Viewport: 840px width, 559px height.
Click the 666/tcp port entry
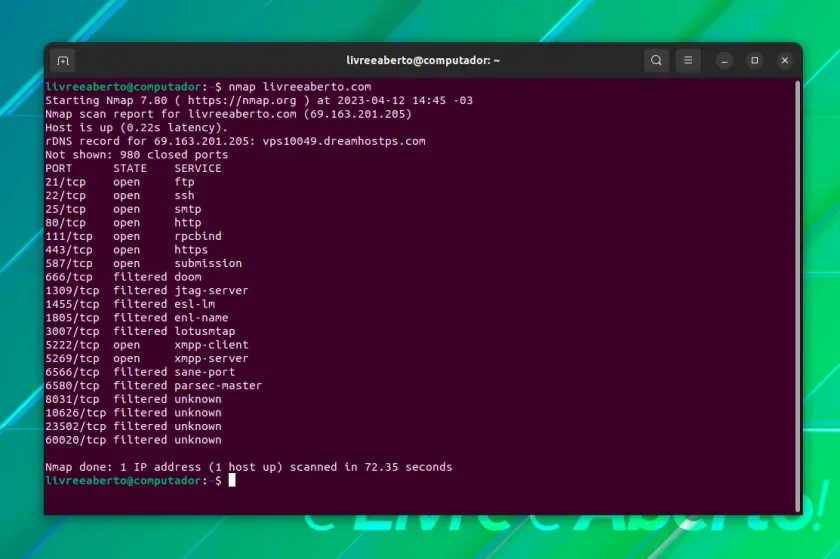pyautogui.click(x=69, y=277)
